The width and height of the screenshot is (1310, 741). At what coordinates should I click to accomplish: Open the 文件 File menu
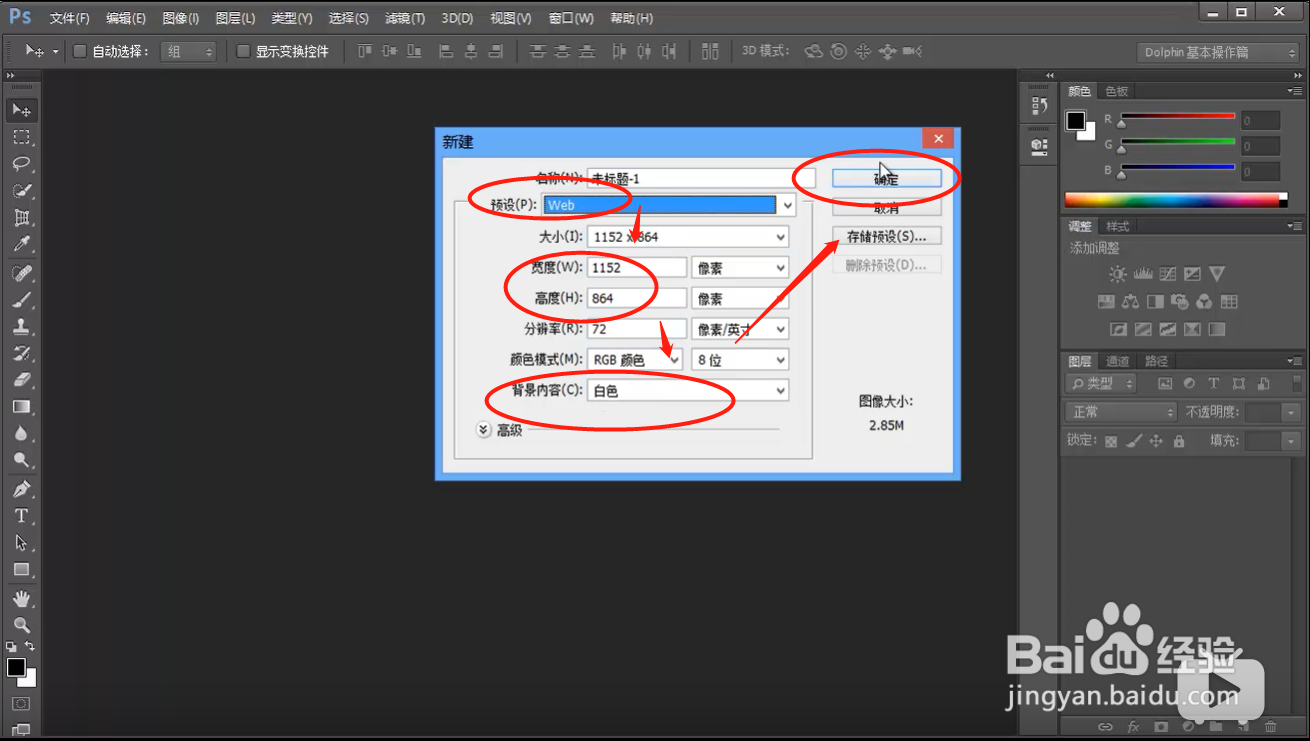coord(69,17)
